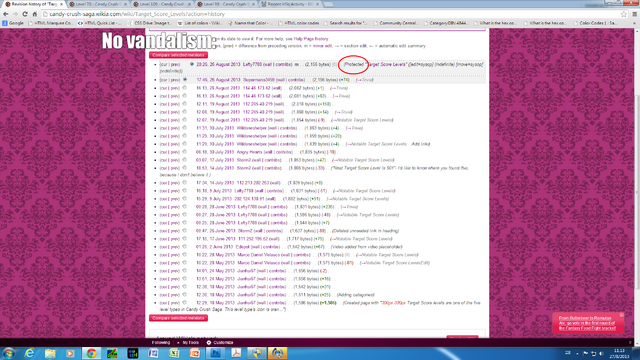Switch to Level 70 - Candy Crush tab
The image size is (640, 360).
point(99,4)
